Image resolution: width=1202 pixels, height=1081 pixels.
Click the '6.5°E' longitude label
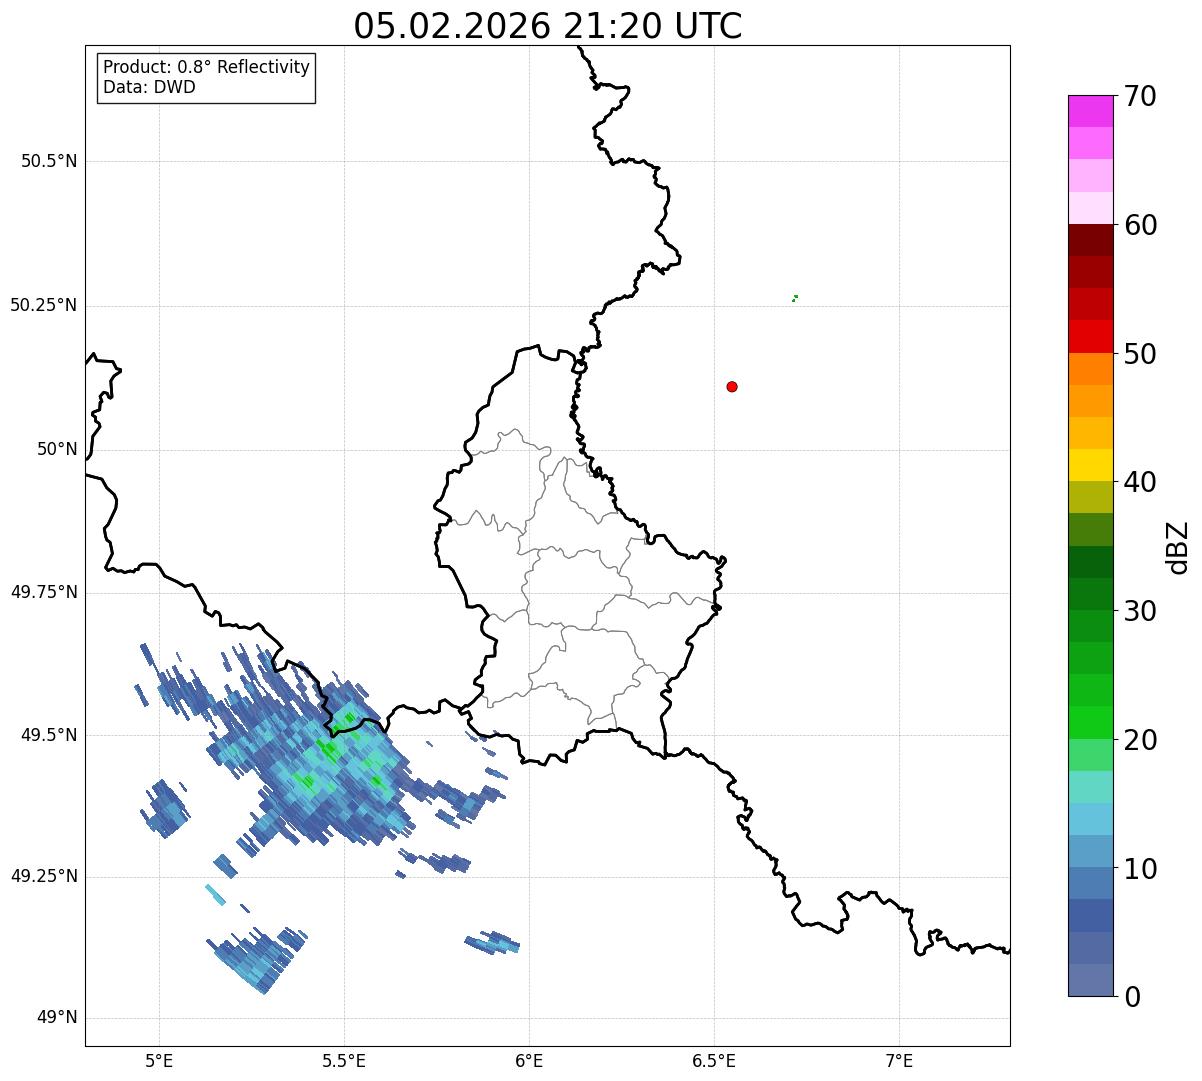[x=714, y=1060]
